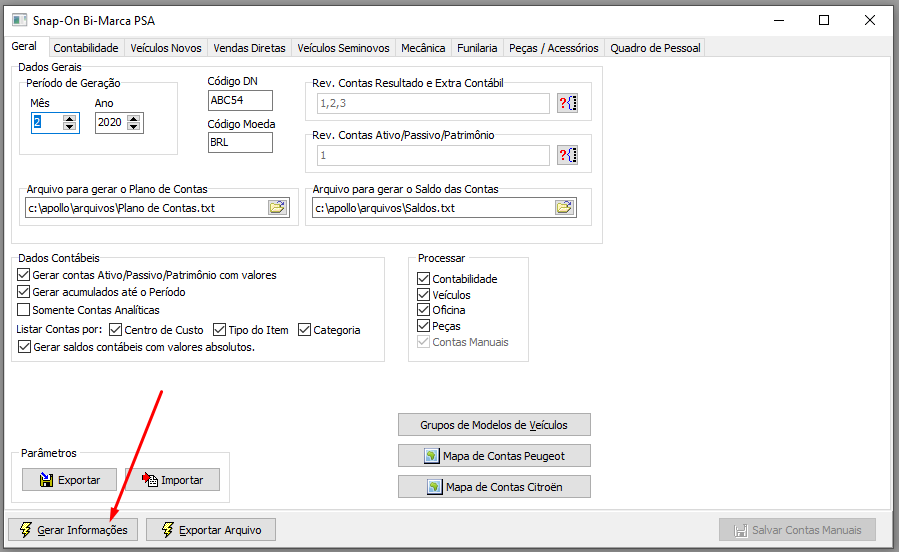This screenshot has width=899, height=552.
Task: Increase the Ano value with up arrow
Action: (134, 119)
